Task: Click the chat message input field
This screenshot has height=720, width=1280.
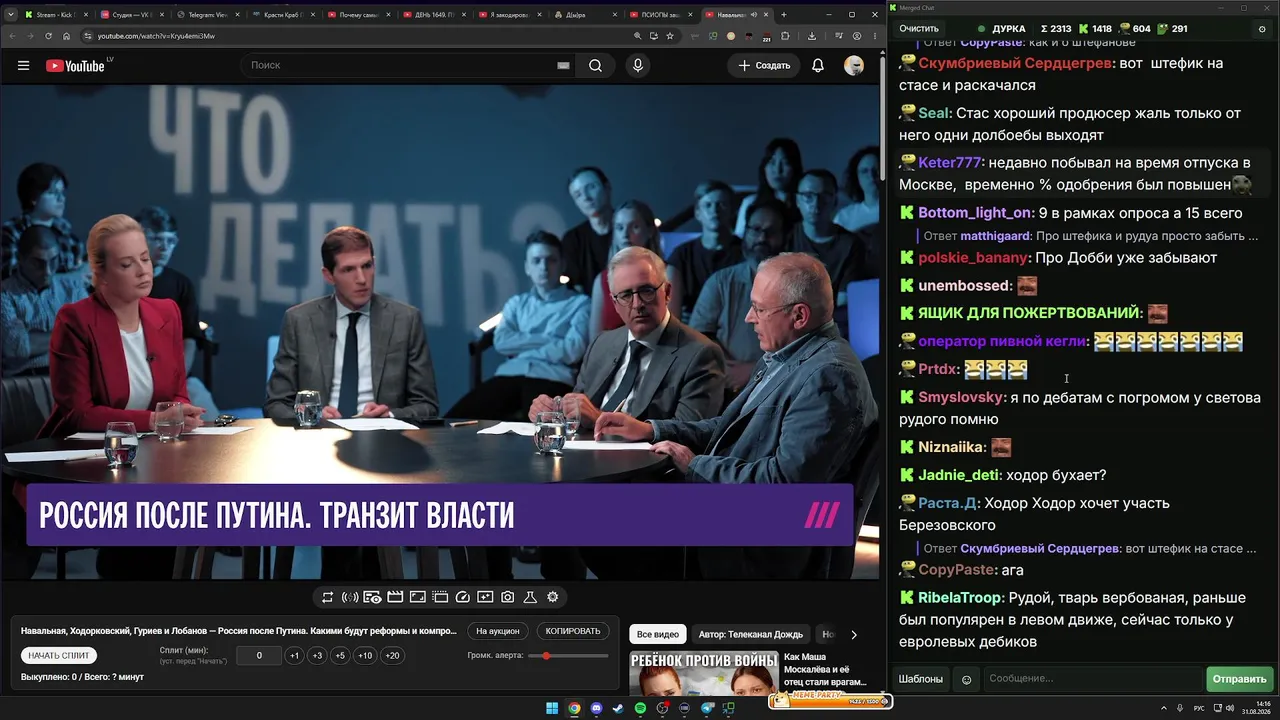Action: pos(1093,679)
